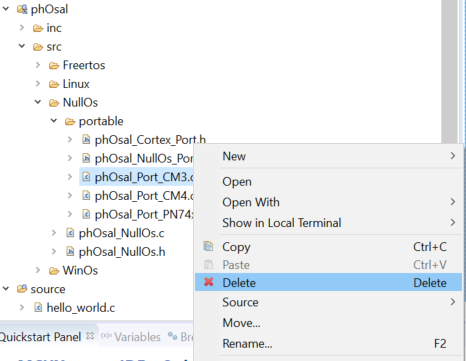Choose Delete from context menu
This screenshot has width=466, height=361.
(328, 282)
